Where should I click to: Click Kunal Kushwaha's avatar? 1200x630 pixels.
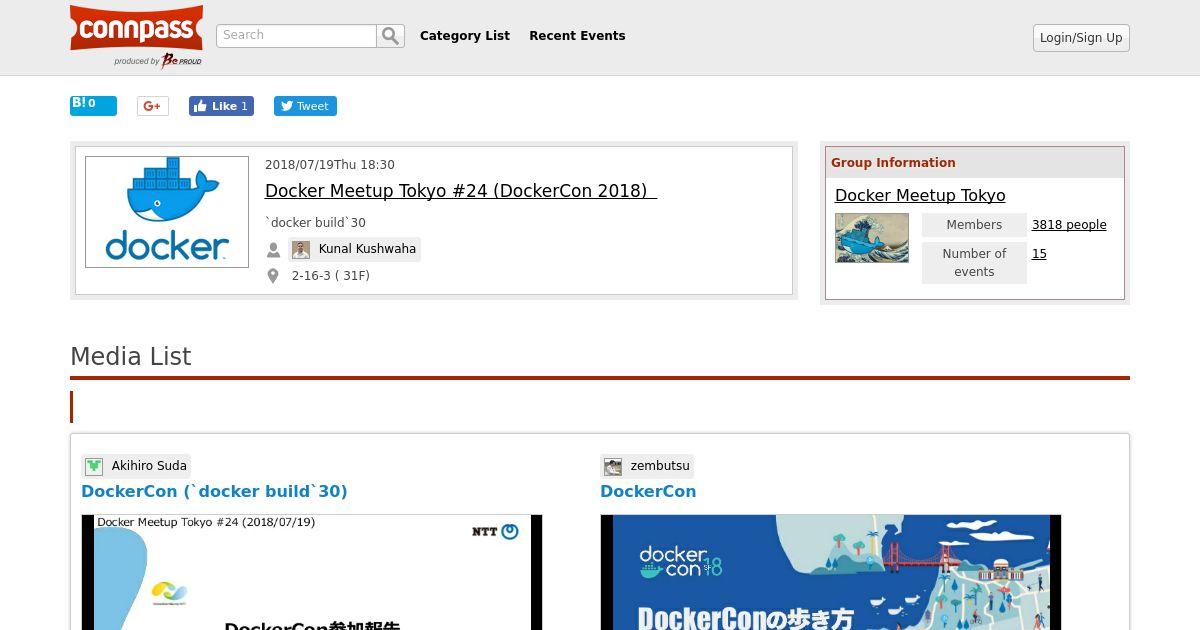point(301,249)
